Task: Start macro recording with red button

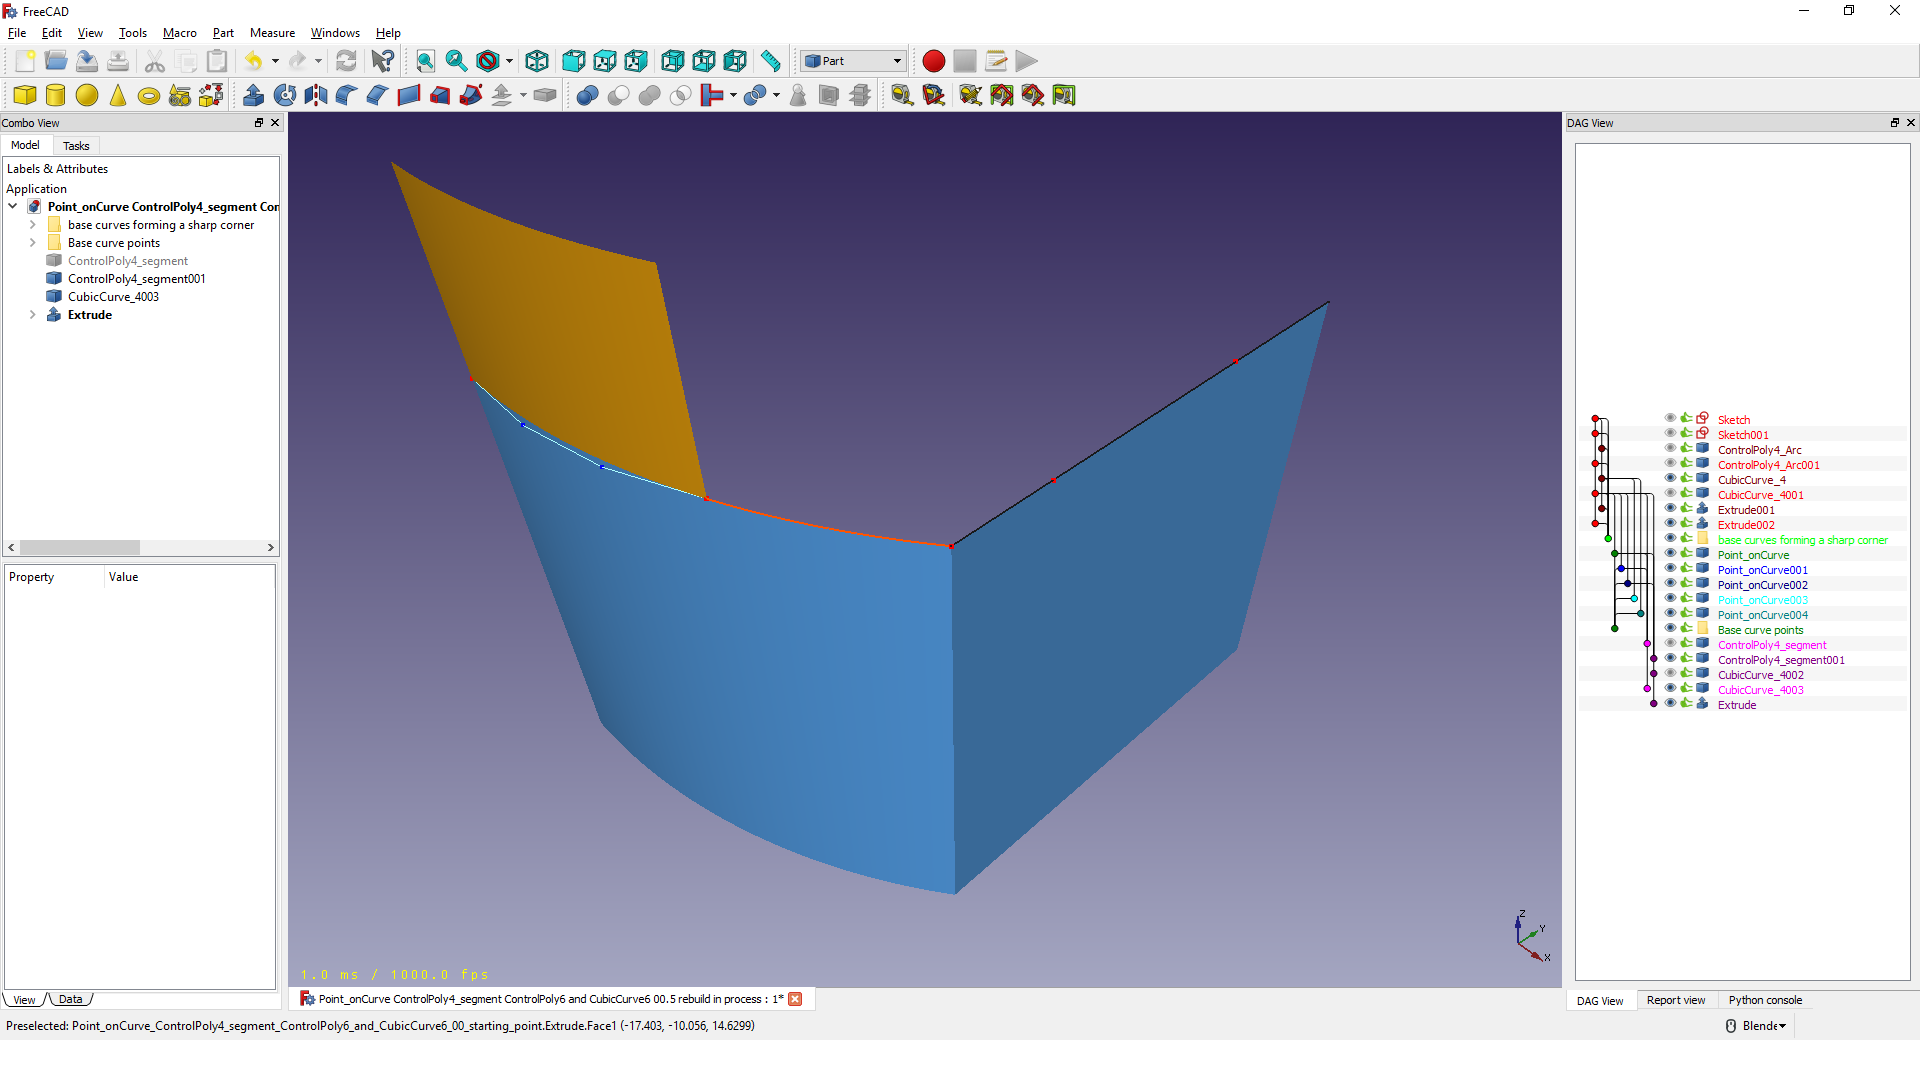Action: (x=934, y=62)
